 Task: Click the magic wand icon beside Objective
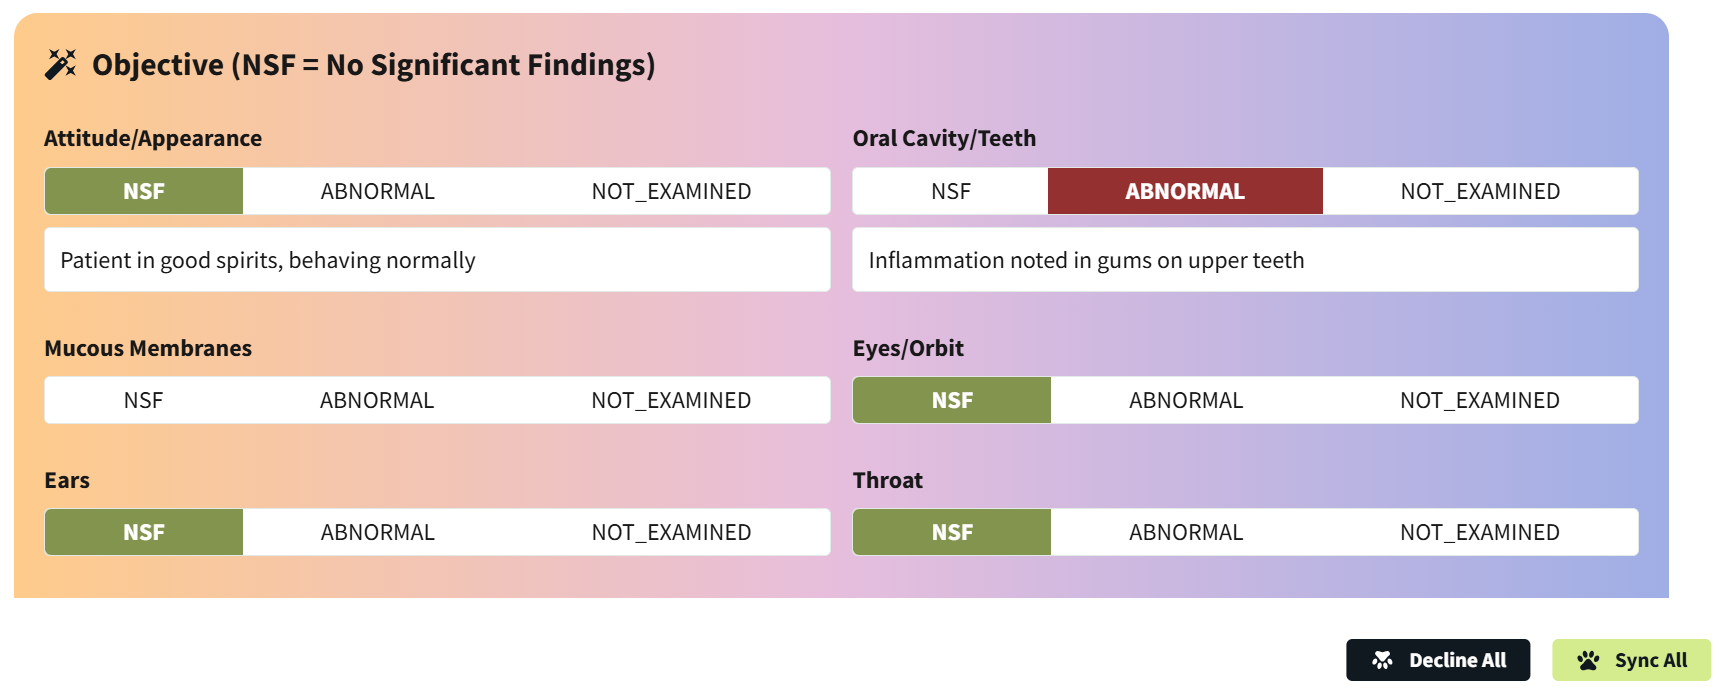click(60, 65)
